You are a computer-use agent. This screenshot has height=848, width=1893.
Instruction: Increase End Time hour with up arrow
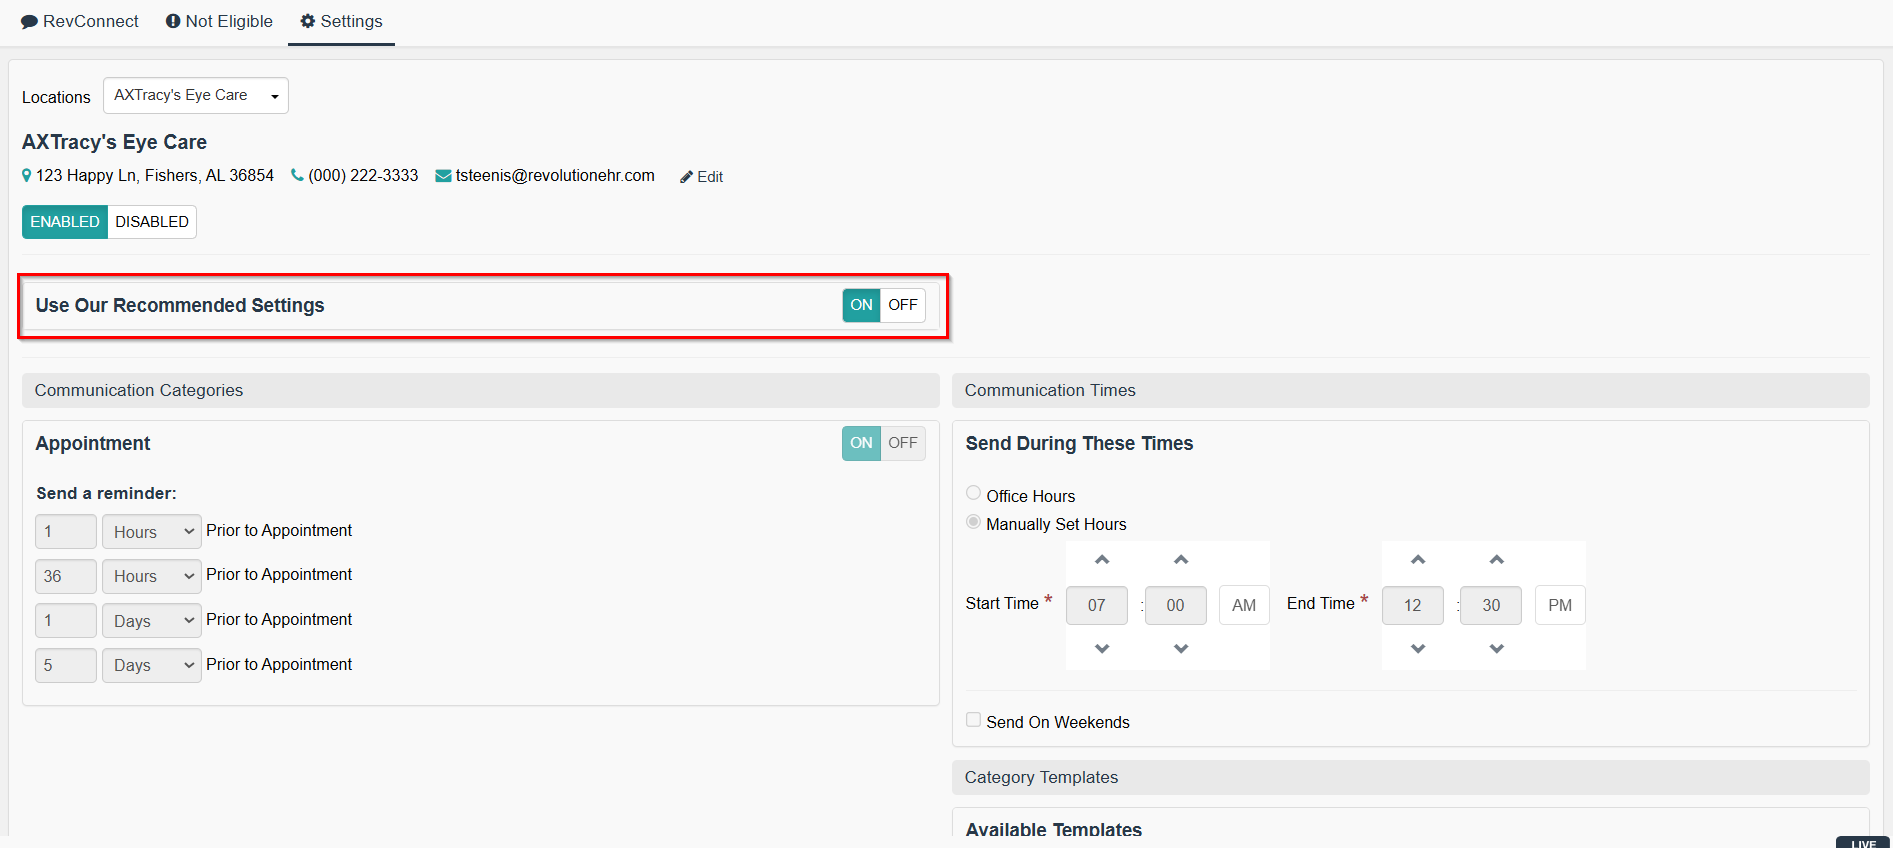click(x=1418, y=560)
